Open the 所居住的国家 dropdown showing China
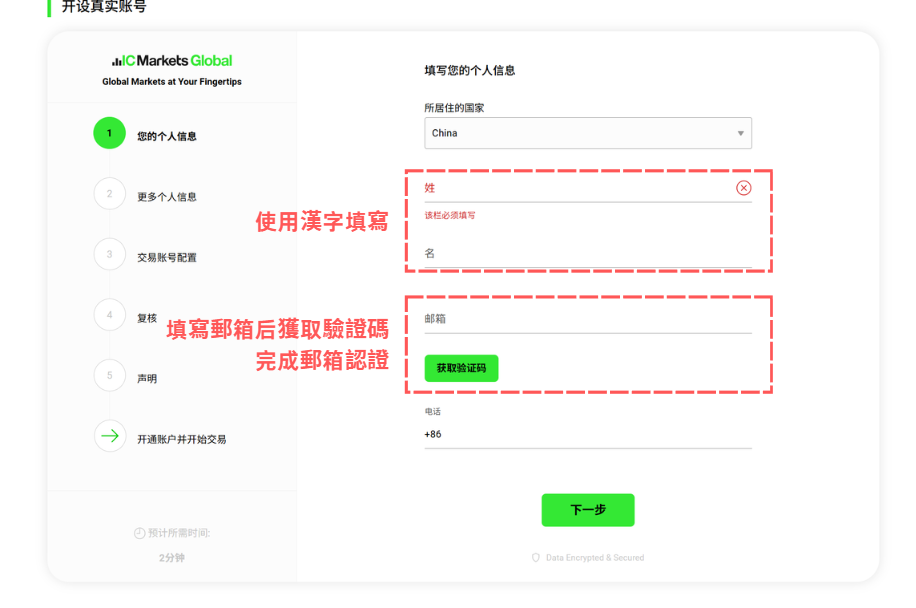Viewport: 916px width, 608px height. (587, 133)
